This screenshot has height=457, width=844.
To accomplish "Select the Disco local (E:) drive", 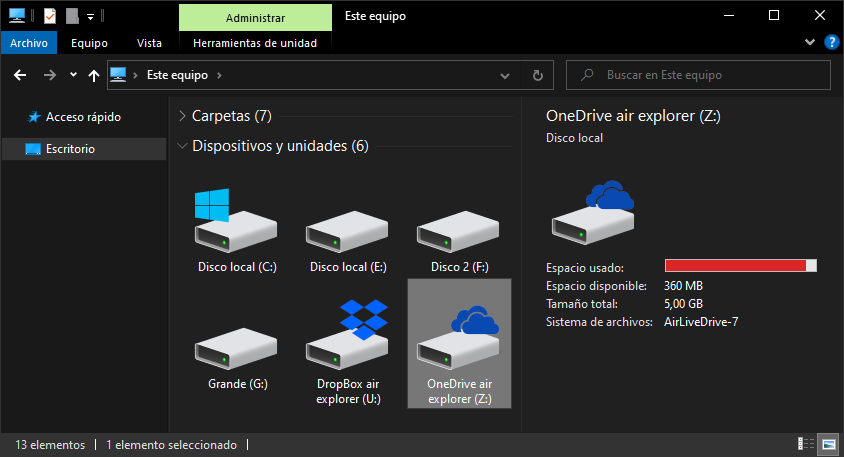I will coord(347,232).
